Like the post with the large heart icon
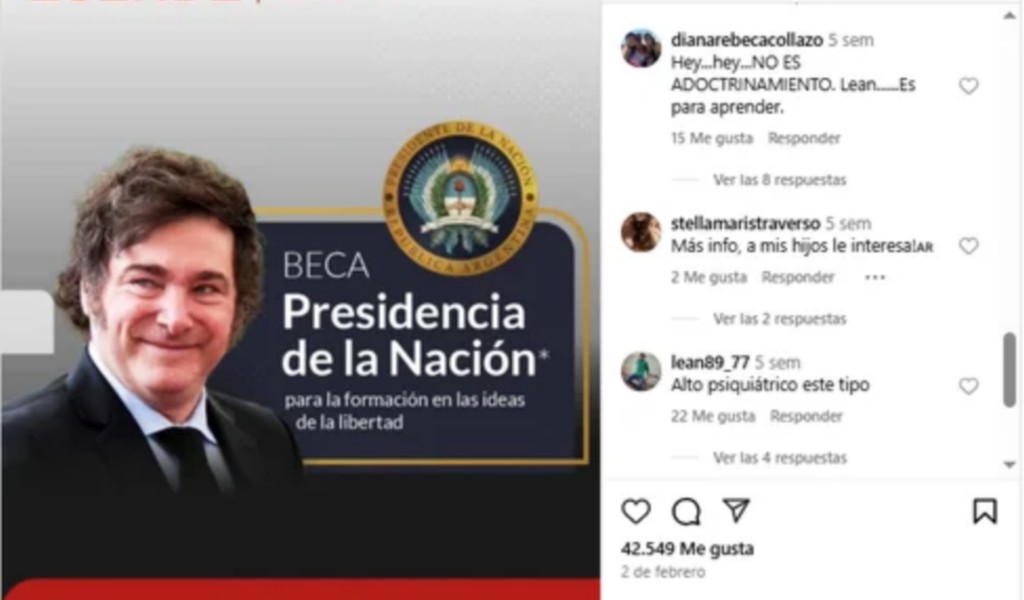1024x600 pixels. point(636,511)
